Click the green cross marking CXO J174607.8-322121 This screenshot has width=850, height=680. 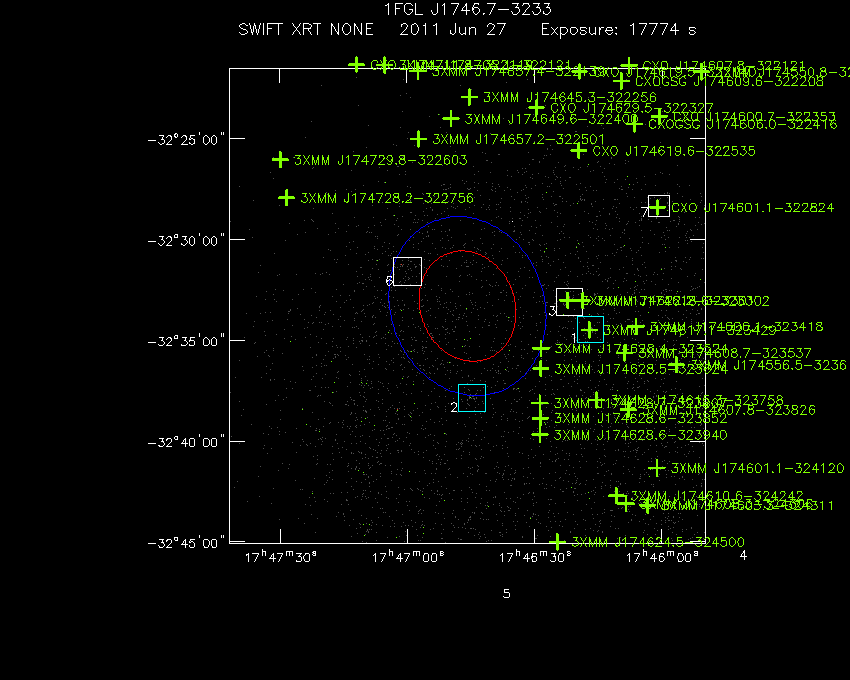(628, 66)
